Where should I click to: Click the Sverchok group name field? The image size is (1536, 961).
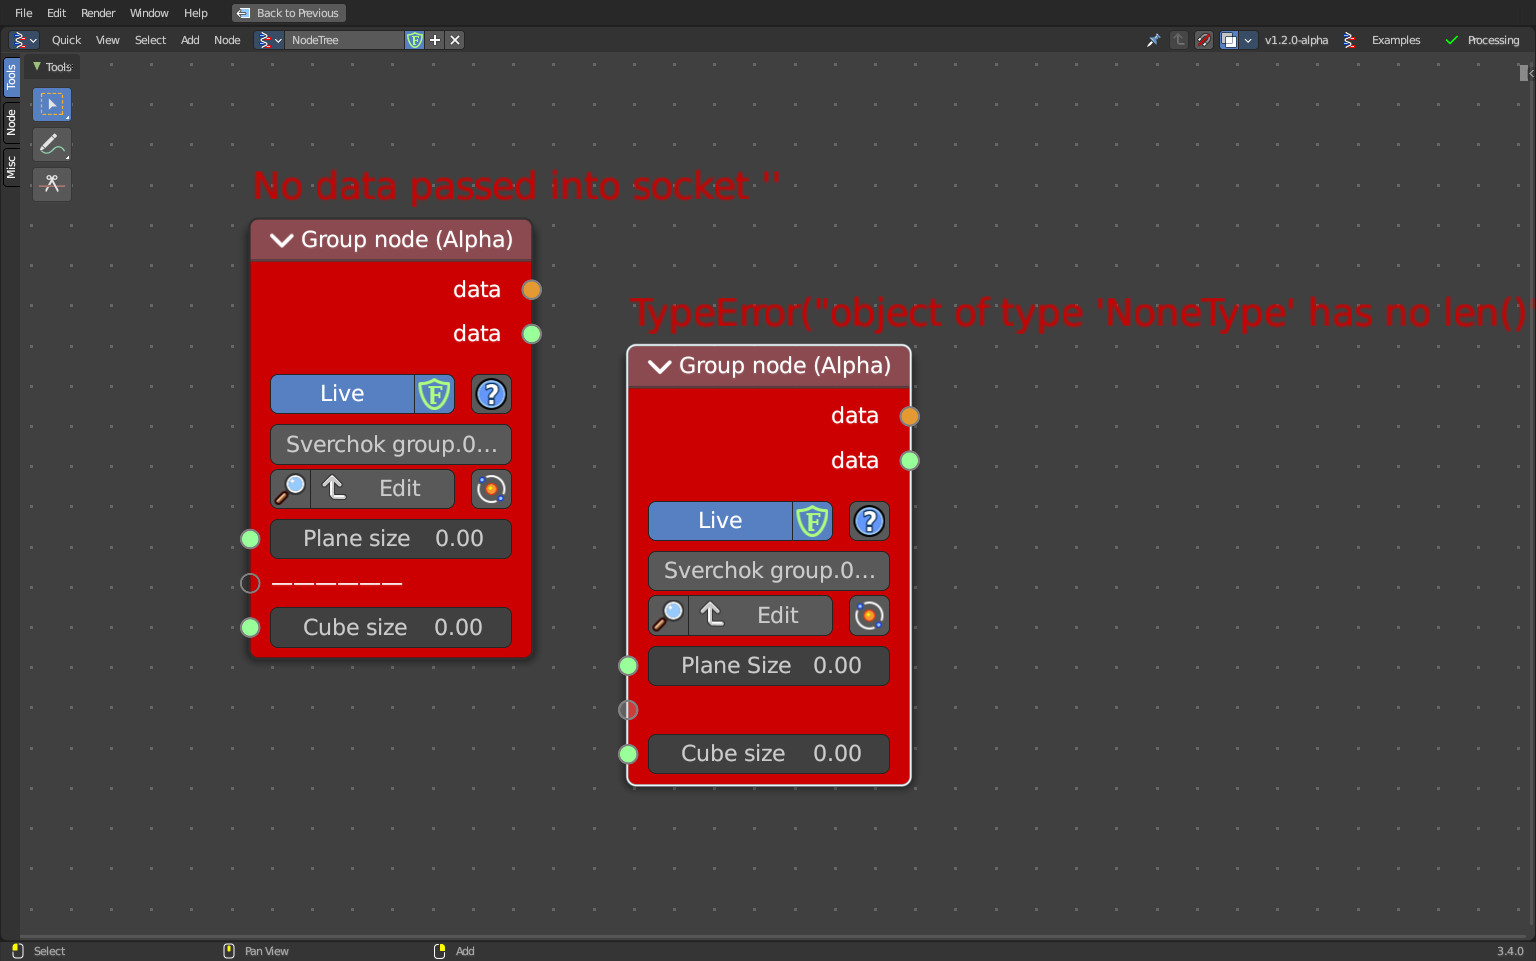[x=390, y=444]
